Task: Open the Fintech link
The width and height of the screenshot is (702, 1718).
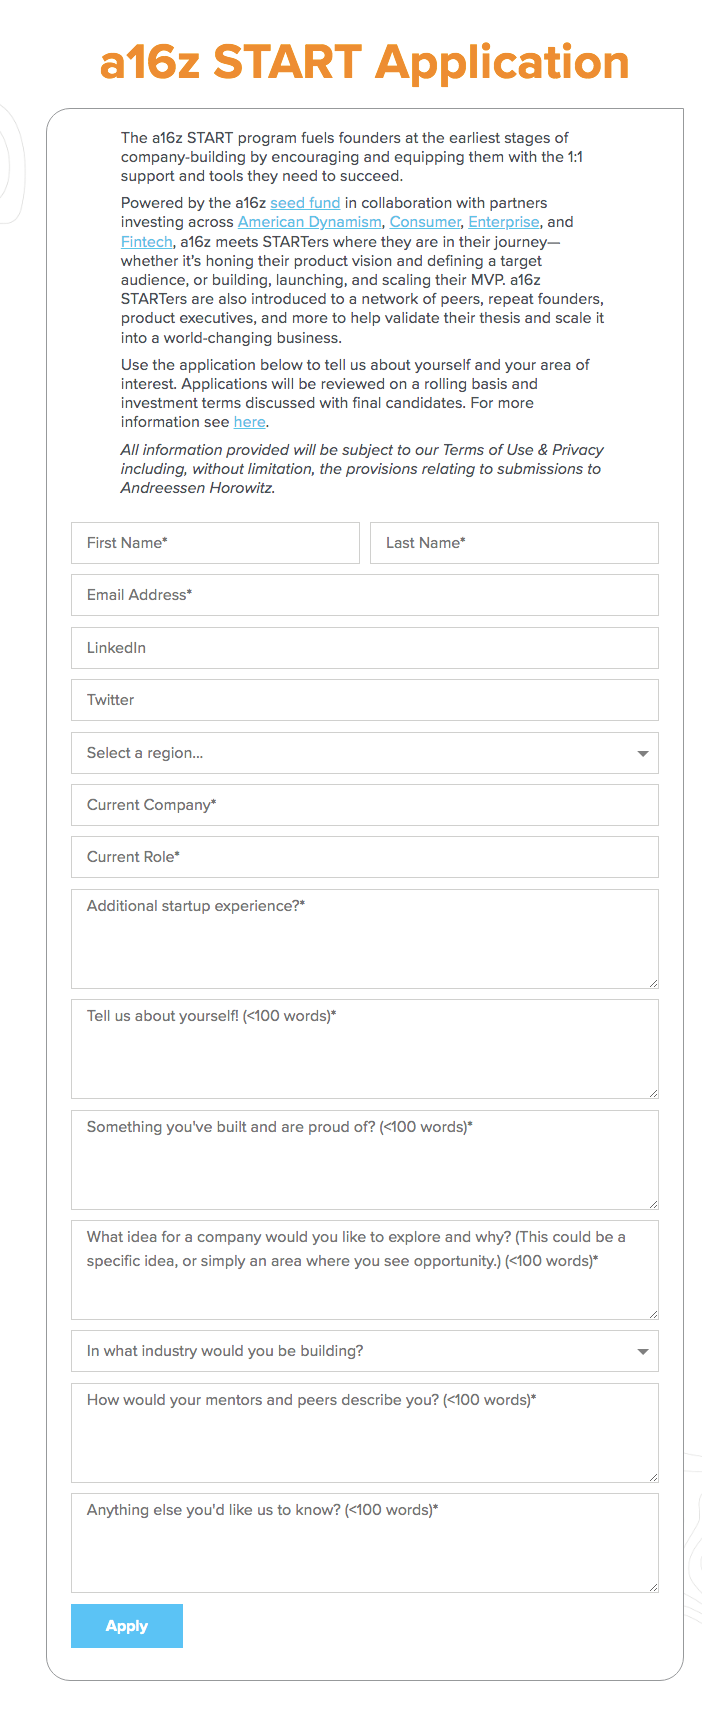Action: [146, 242]
